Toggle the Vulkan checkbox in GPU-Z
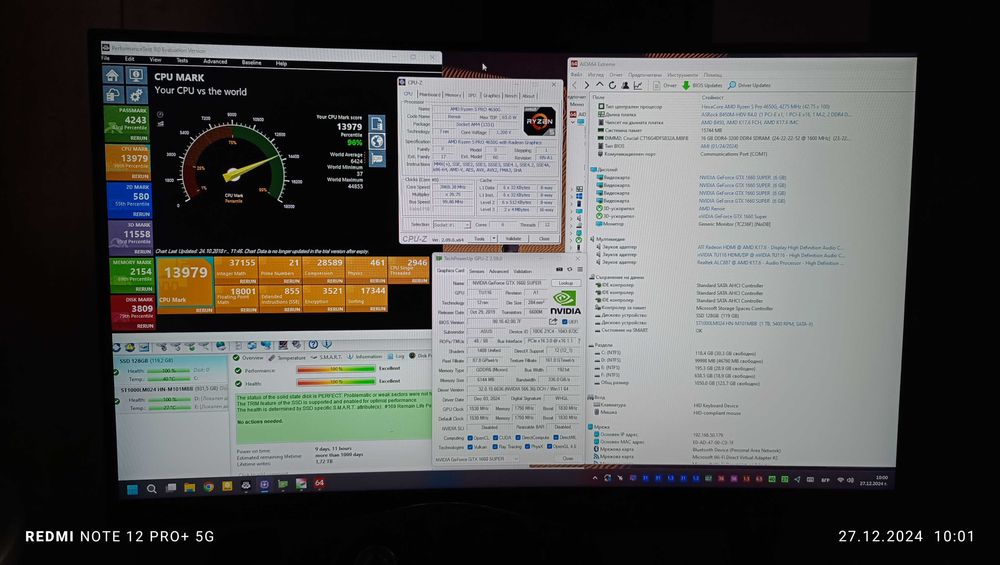 coord(470,447)
